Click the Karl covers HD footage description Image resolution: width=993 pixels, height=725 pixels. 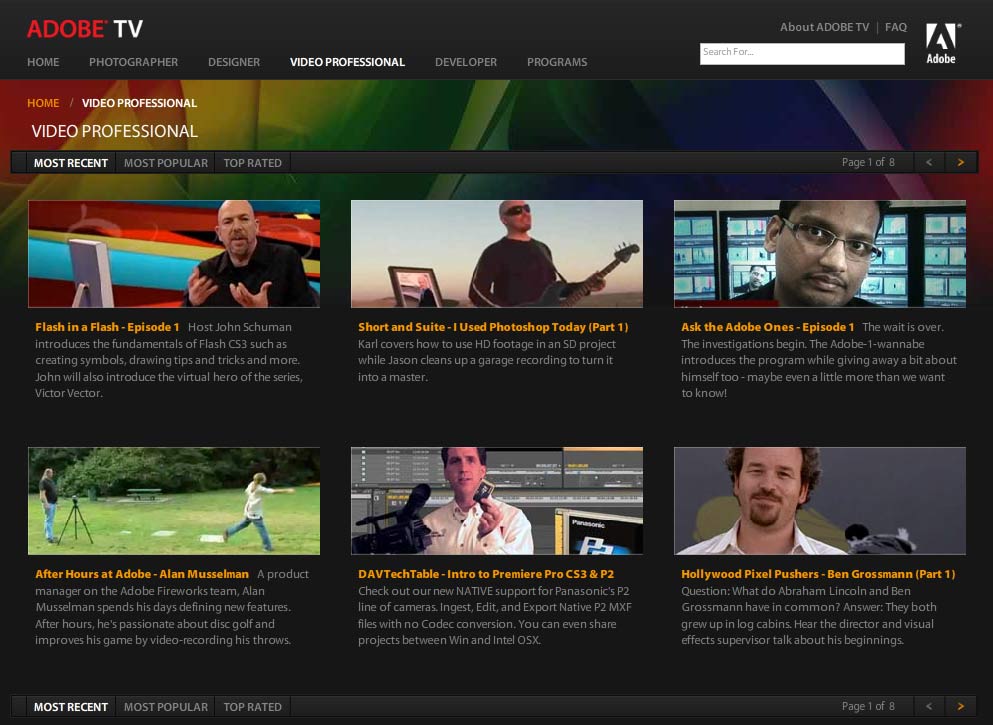pyautogui.click(x=486, y=360)
